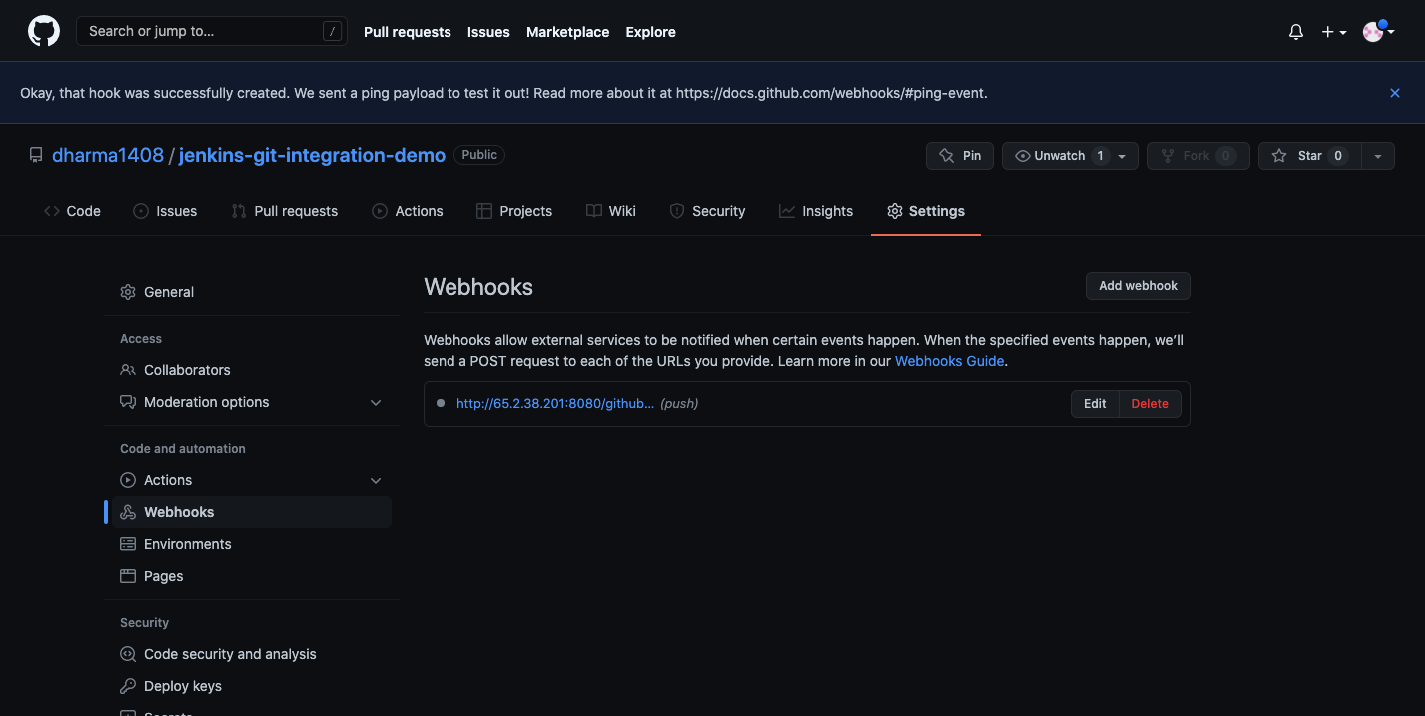Open General settings in sidebar
Viewport: 1425px width, 716px height.
coord(252,292)
